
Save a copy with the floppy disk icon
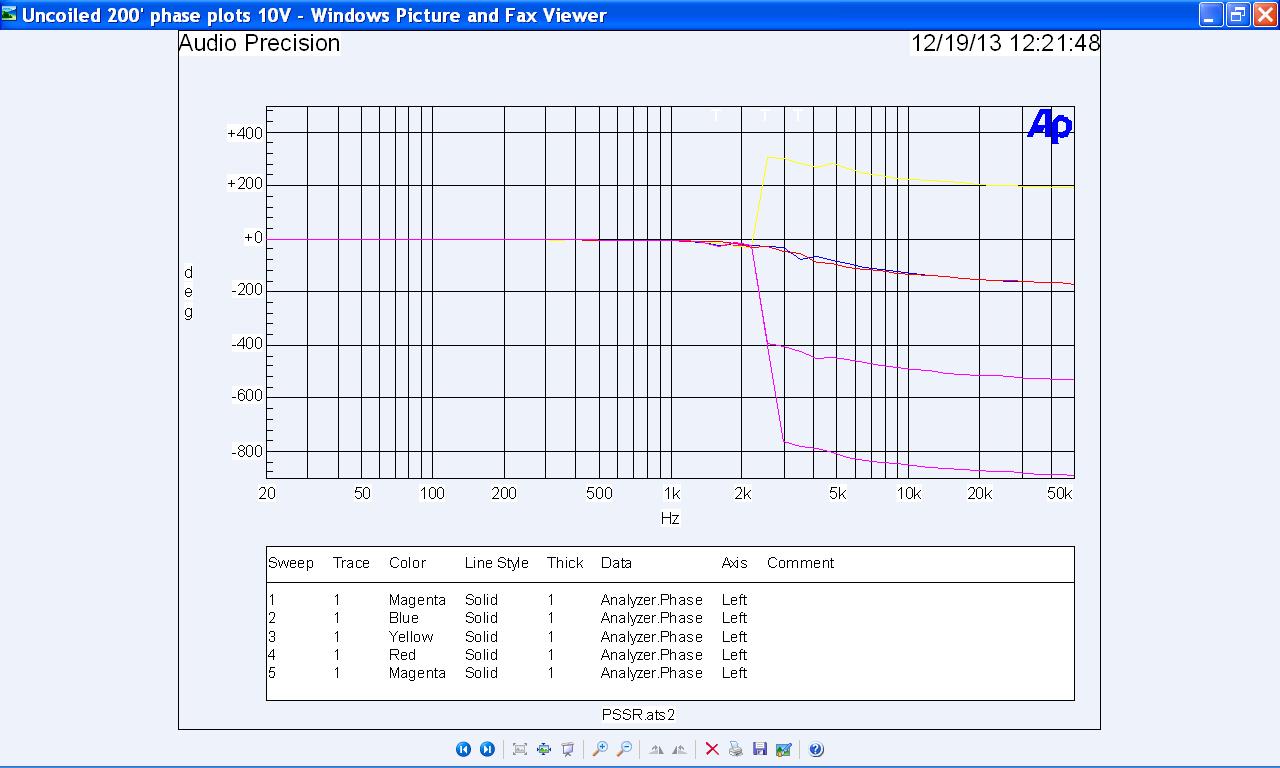coord(760,749)
